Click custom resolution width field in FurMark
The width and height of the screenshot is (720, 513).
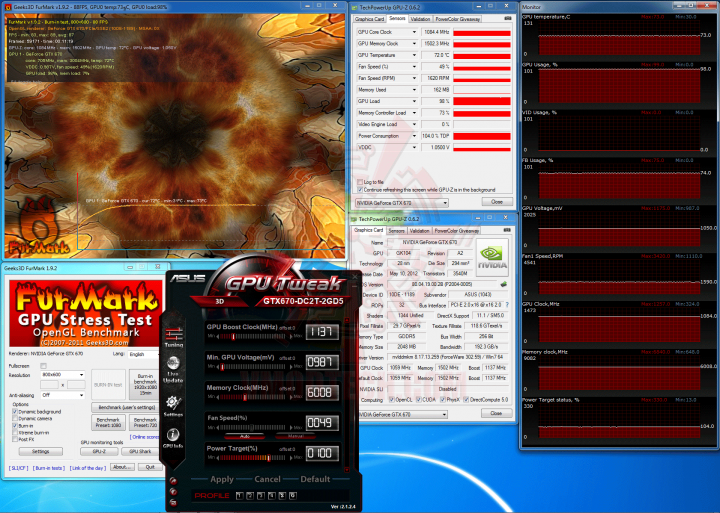[50, 385]
